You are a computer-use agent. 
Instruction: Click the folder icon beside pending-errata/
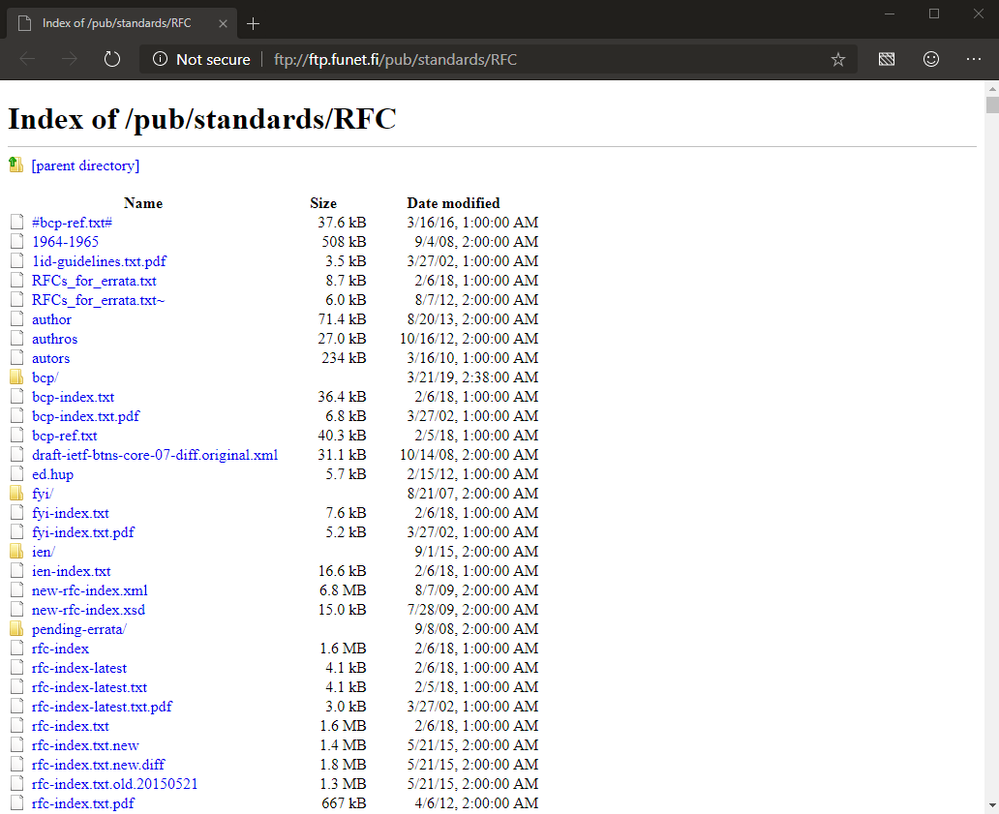pyautogui.click(x=16, y=629)
